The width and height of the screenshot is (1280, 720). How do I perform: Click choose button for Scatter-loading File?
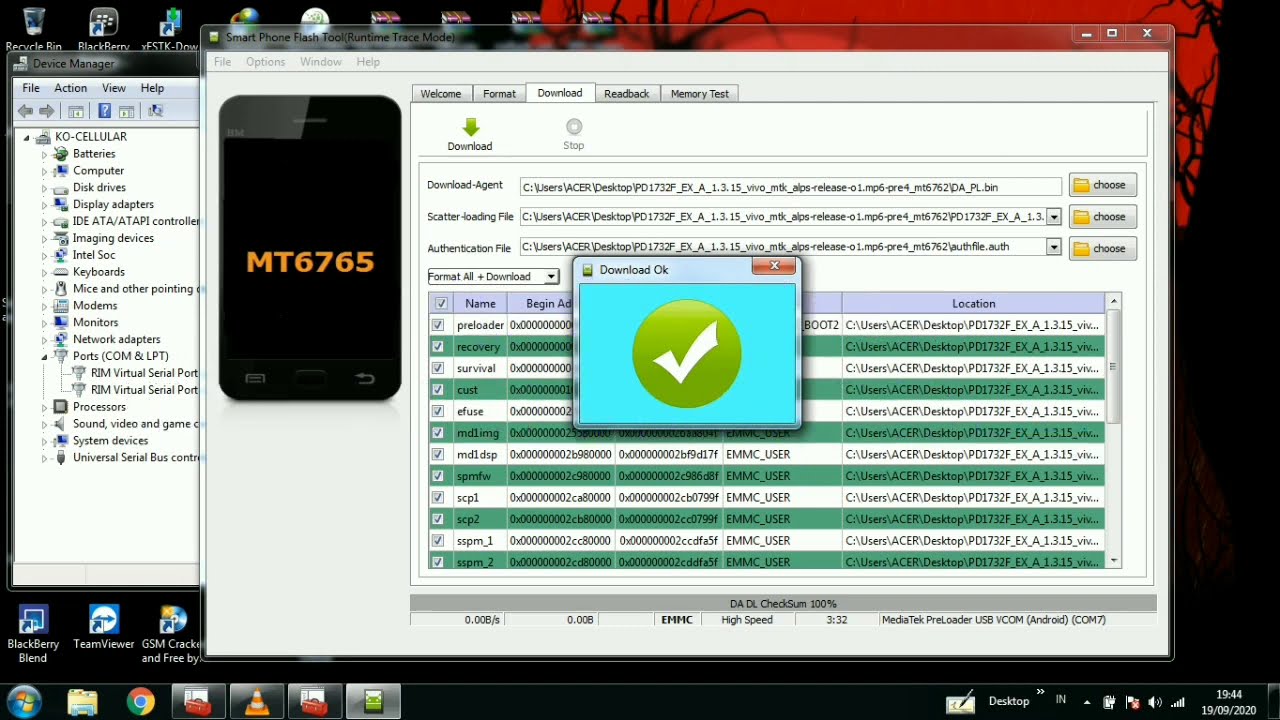[1102, 217]
